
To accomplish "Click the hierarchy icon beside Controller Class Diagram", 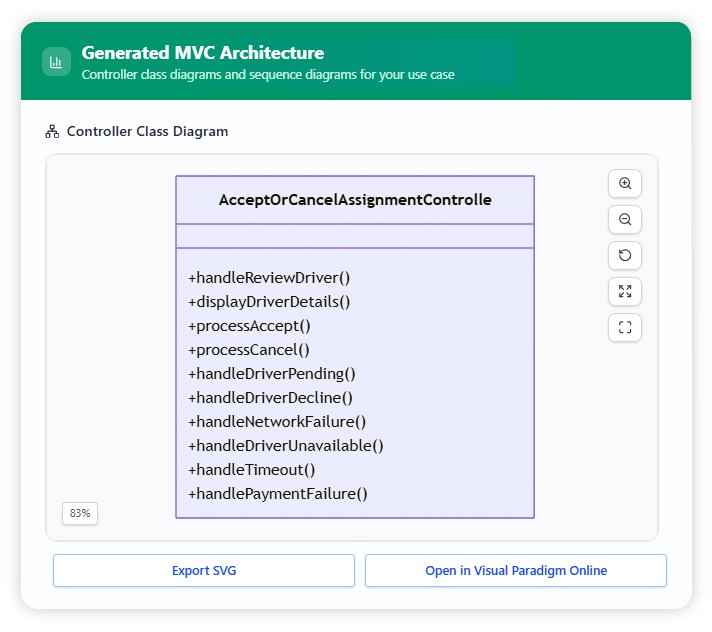I will pos(53,132).
